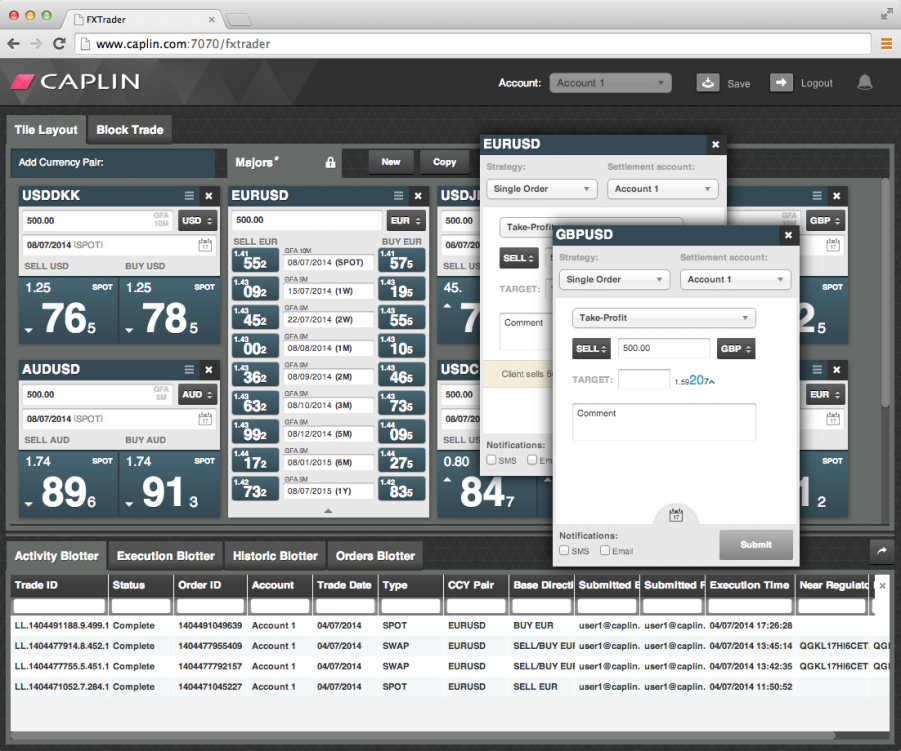Open the Account 1 header dropdown
This screenshot has height=751, width=901.
point(610,83)
